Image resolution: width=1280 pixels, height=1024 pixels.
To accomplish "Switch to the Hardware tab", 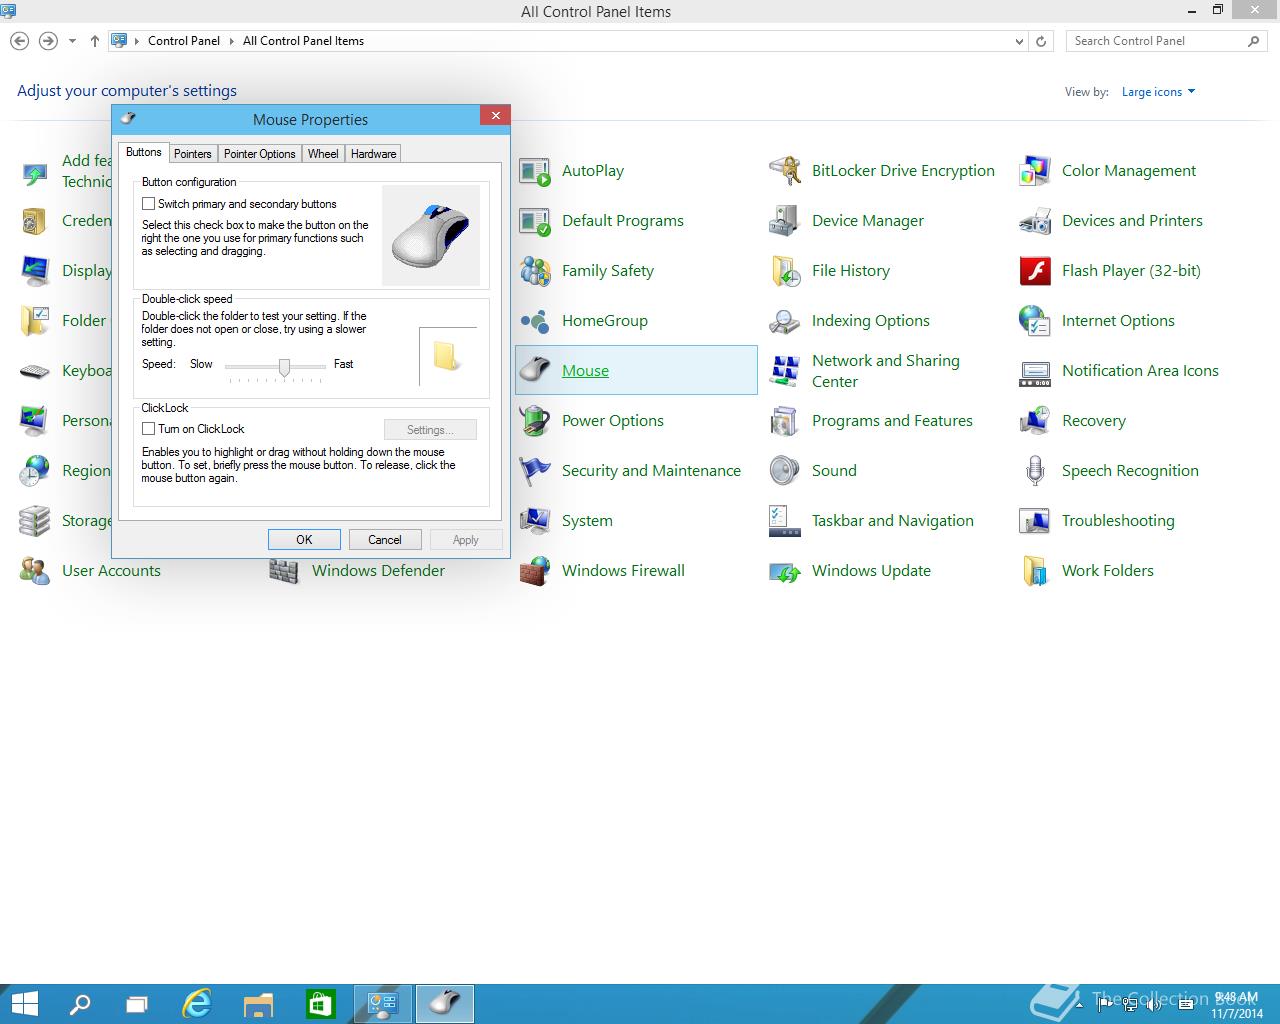I will 373,154.
